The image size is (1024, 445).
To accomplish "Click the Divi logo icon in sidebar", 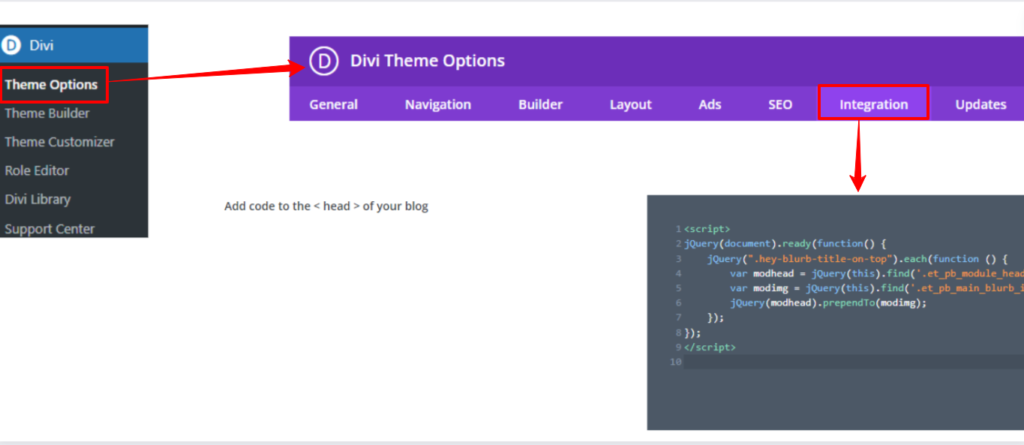I will [x=12, y=45].
